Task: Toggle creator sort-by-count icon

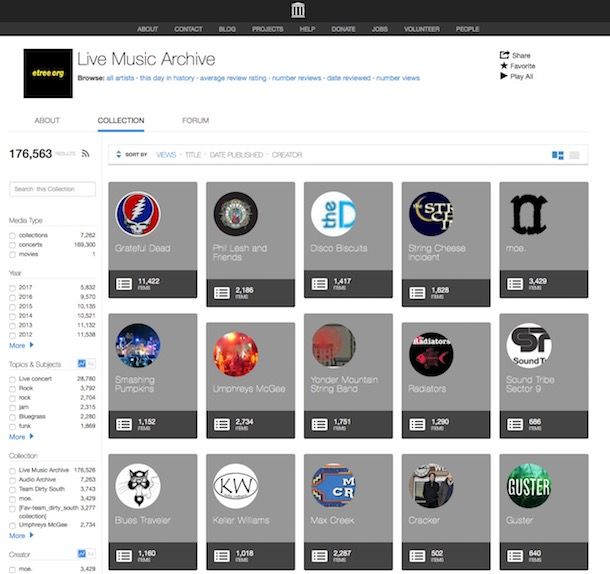Action: tap(82, 553)
